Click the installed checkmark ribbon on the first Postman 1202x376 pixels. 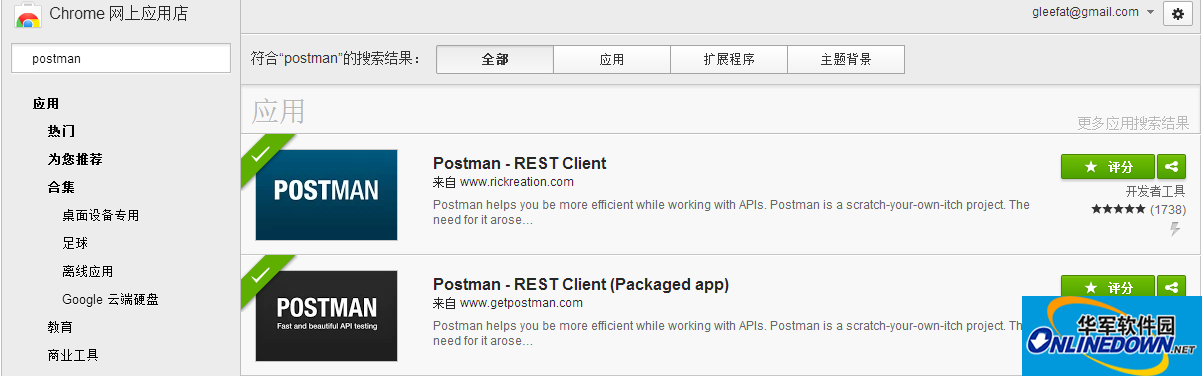click(262, 155)
